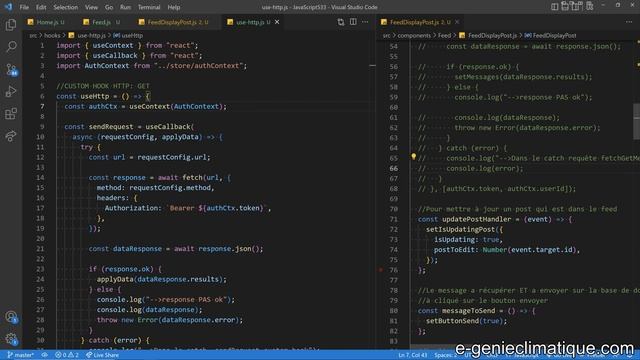Open right editor group More Actions menu

[629, 22]
